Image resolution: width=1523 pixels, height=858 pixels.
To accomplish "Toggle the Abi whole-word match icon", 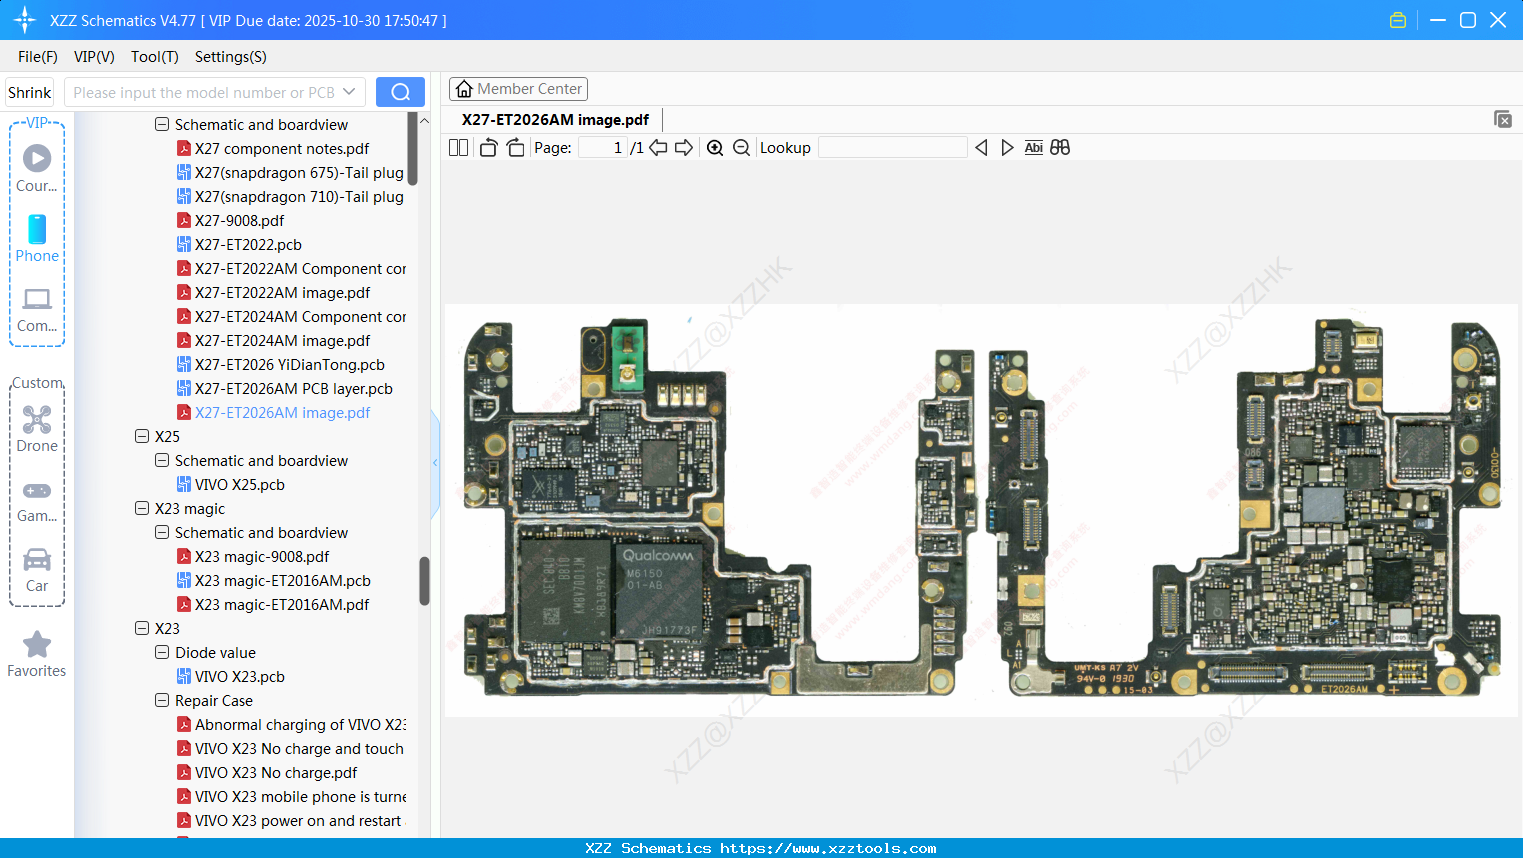I will point(1034,148).
